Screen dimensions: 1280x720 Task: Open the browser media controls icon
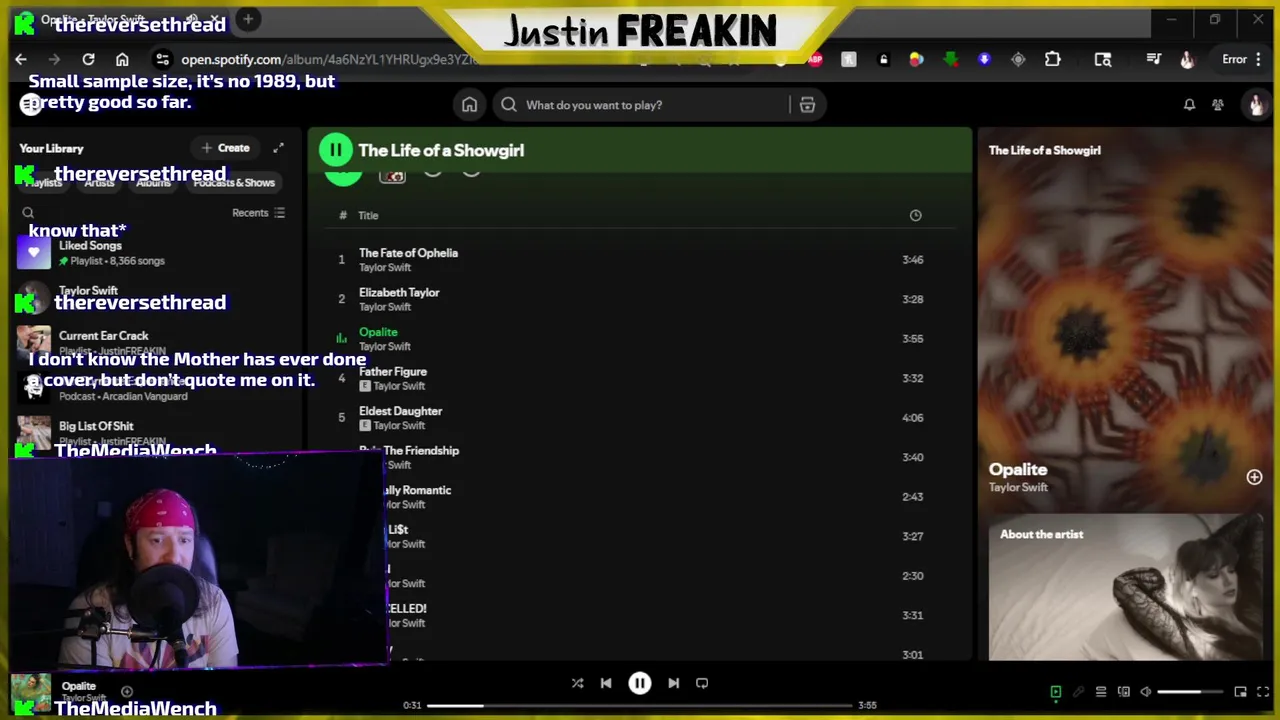tap(1153, 59)
